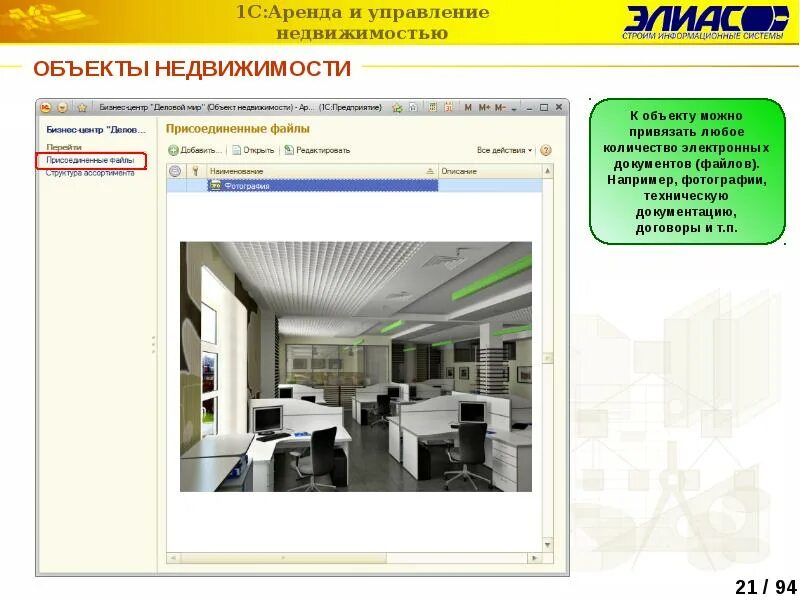Open the calendar icon in the title bar
The height and width of the screenshot is (600, 800).
448,107
